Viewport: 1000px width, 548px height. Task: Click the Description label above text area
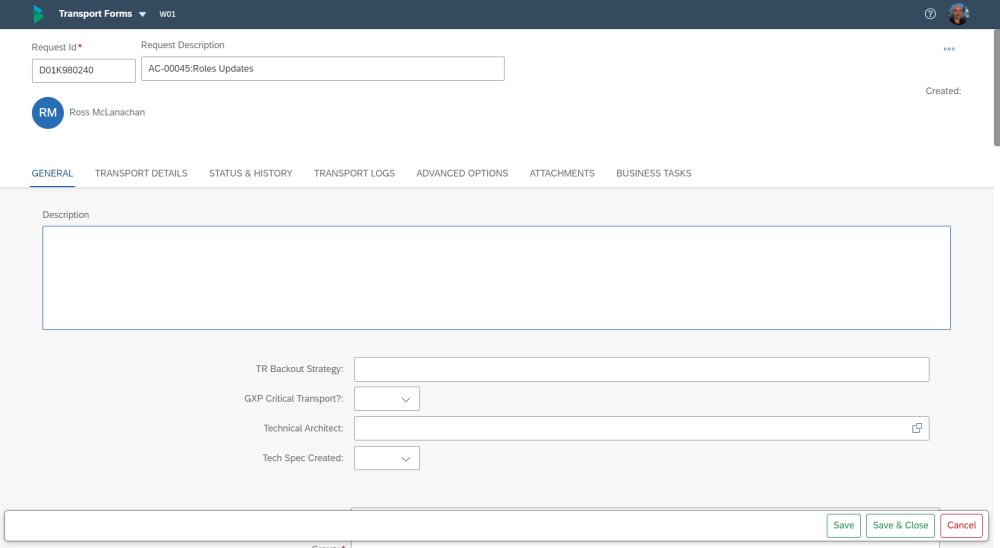(x=66, y=215)
